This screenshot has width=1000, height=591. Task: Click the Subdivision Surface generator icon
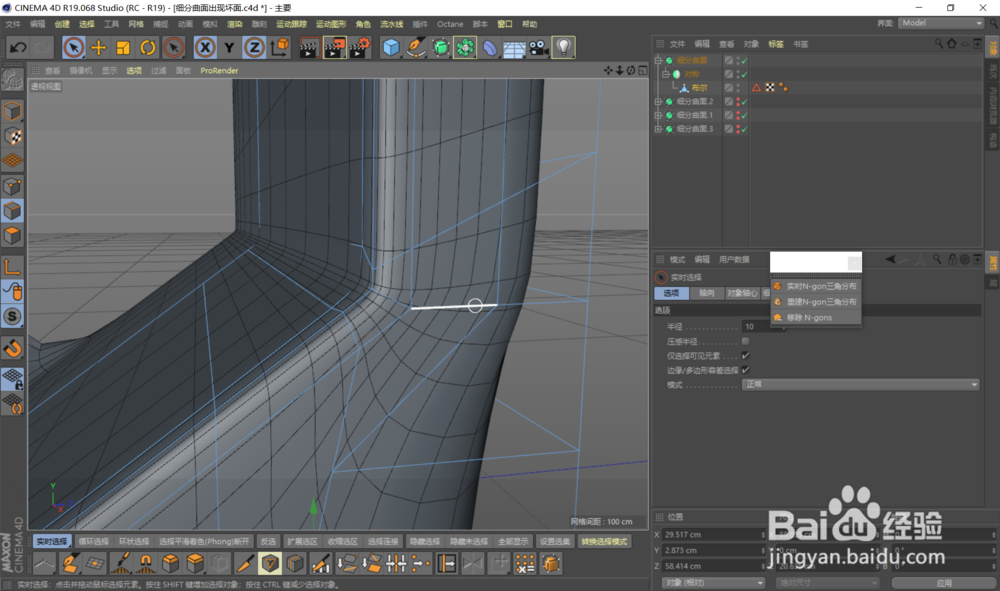point(441,48)
